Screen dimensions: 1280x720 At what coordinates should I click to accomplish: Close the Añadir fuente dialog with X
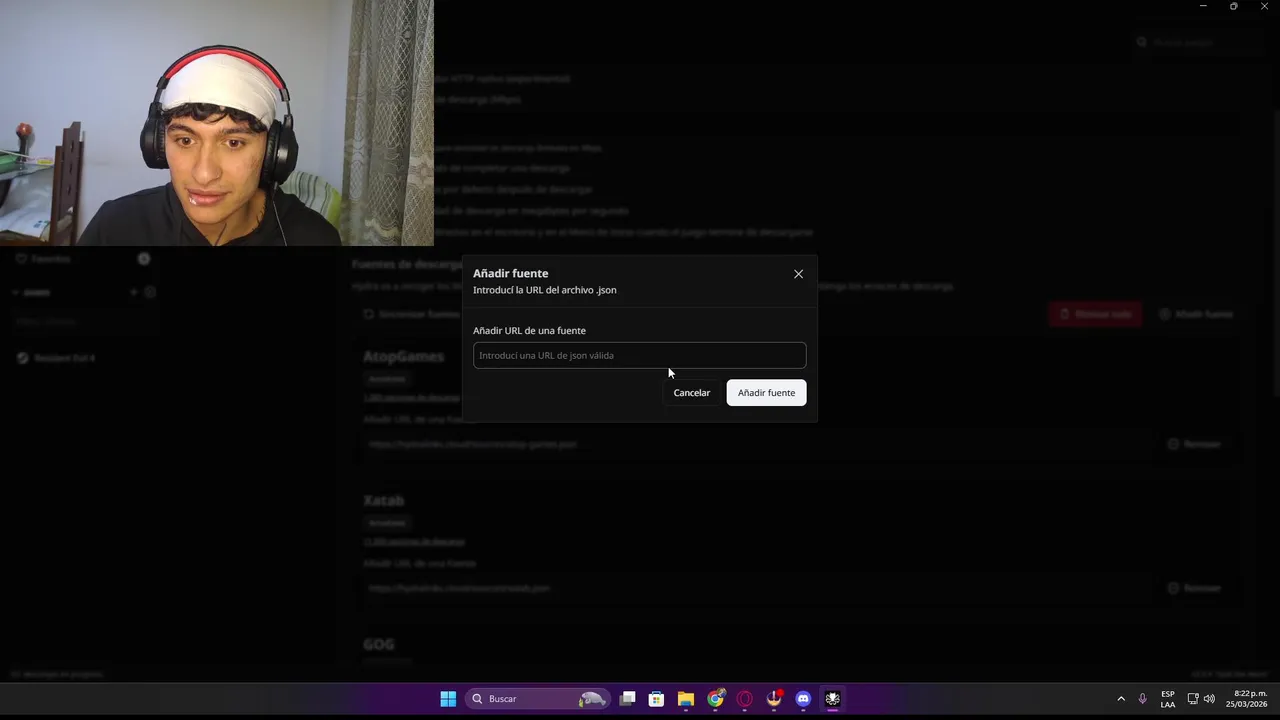click(x=798, y=274)
